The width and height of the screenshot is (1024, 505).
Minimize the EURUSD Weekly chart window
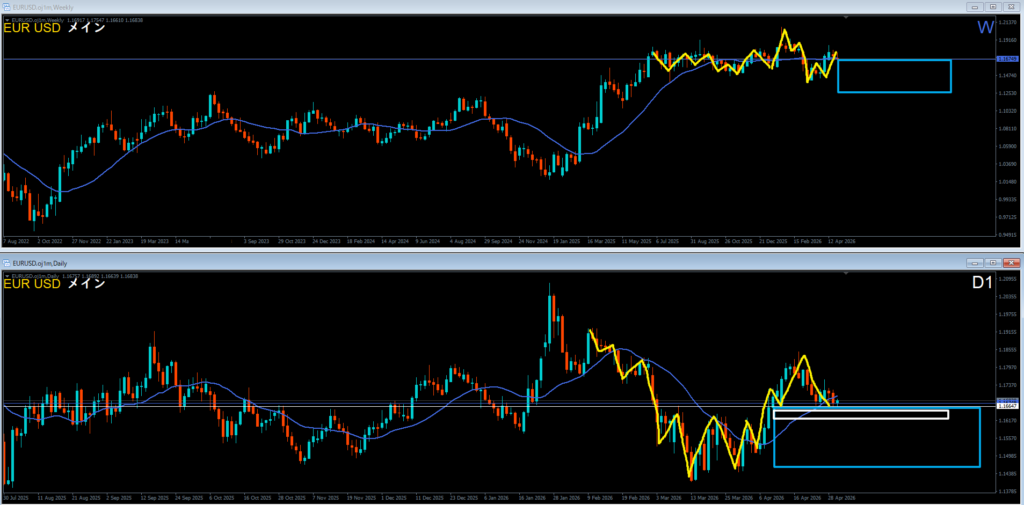click(x=977, y=7)
